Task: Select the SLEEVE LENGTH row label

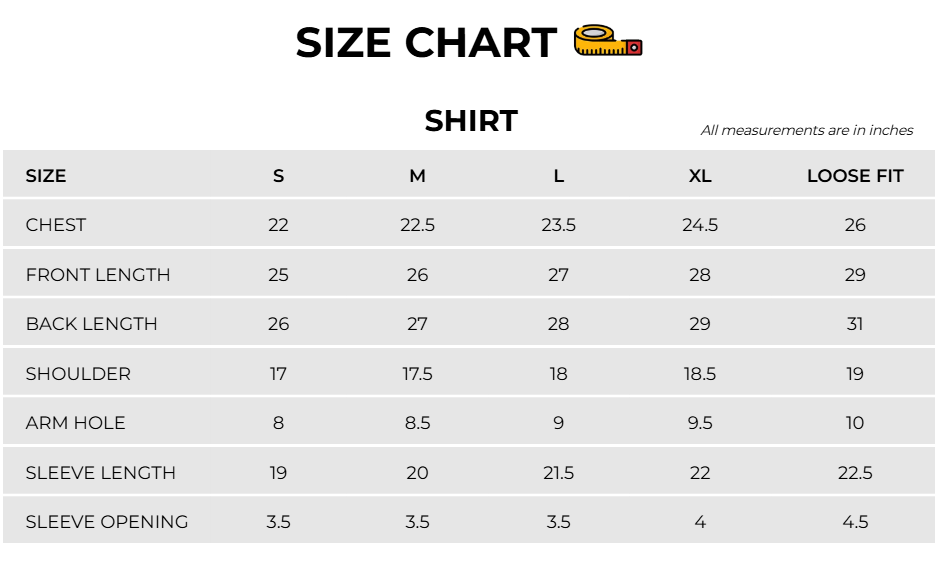Action: [x=101, y=473]
